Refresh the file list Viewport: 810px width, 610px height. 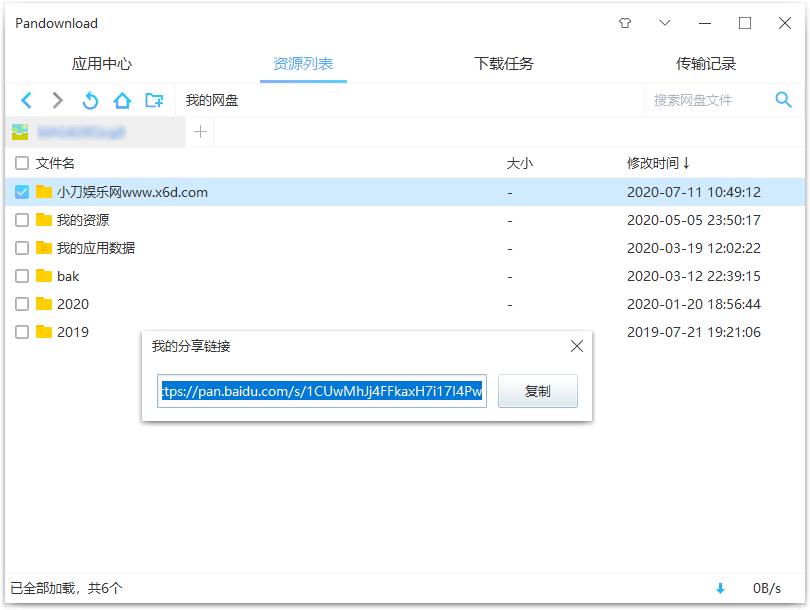tap(90, 100)
